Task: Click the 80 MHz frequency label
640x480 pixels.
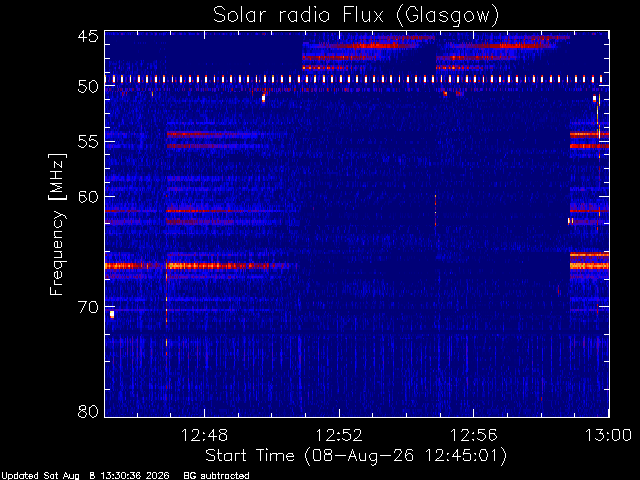Action: pos(88,411)
